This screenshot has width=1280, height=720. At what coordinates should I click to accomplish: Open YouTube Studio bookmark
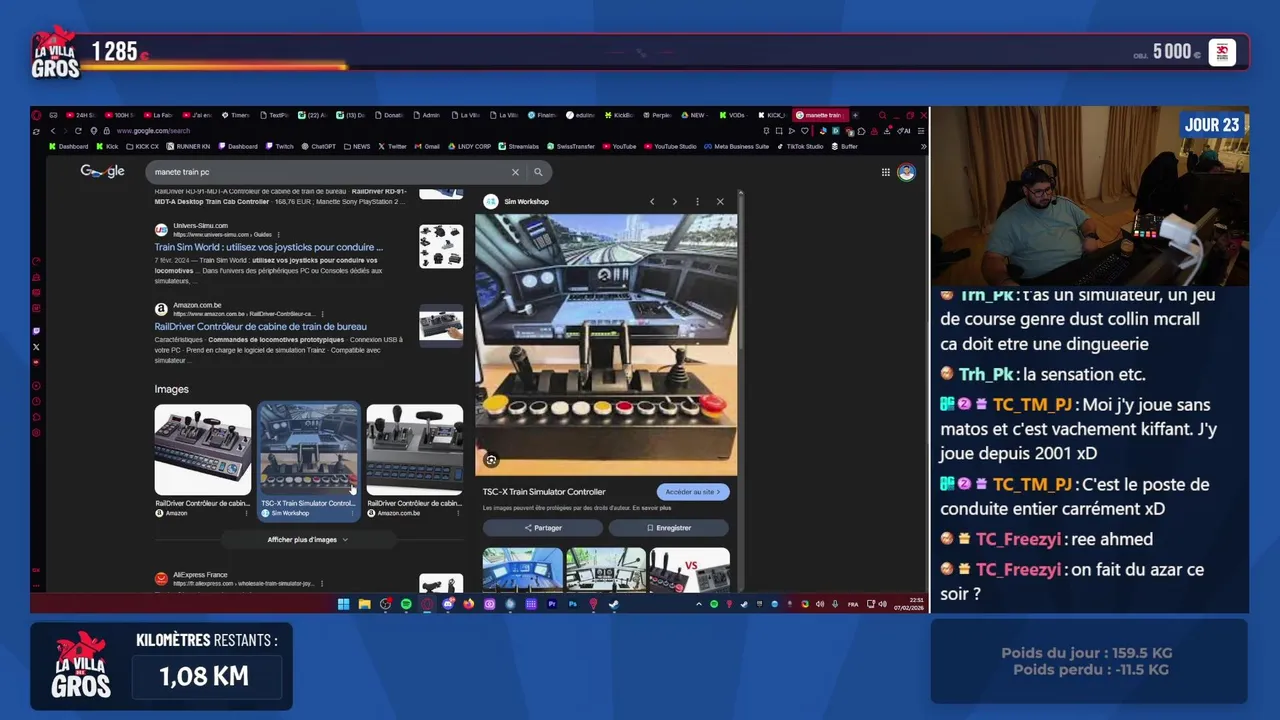(x=669, y=146)
